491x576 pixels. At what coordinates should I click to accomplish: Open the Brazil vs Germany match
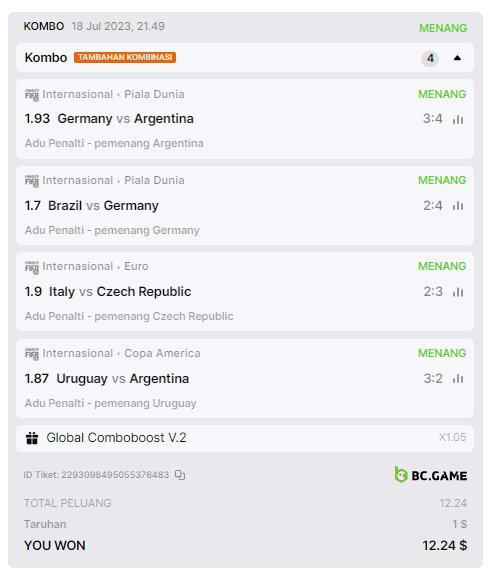(103, 205)
